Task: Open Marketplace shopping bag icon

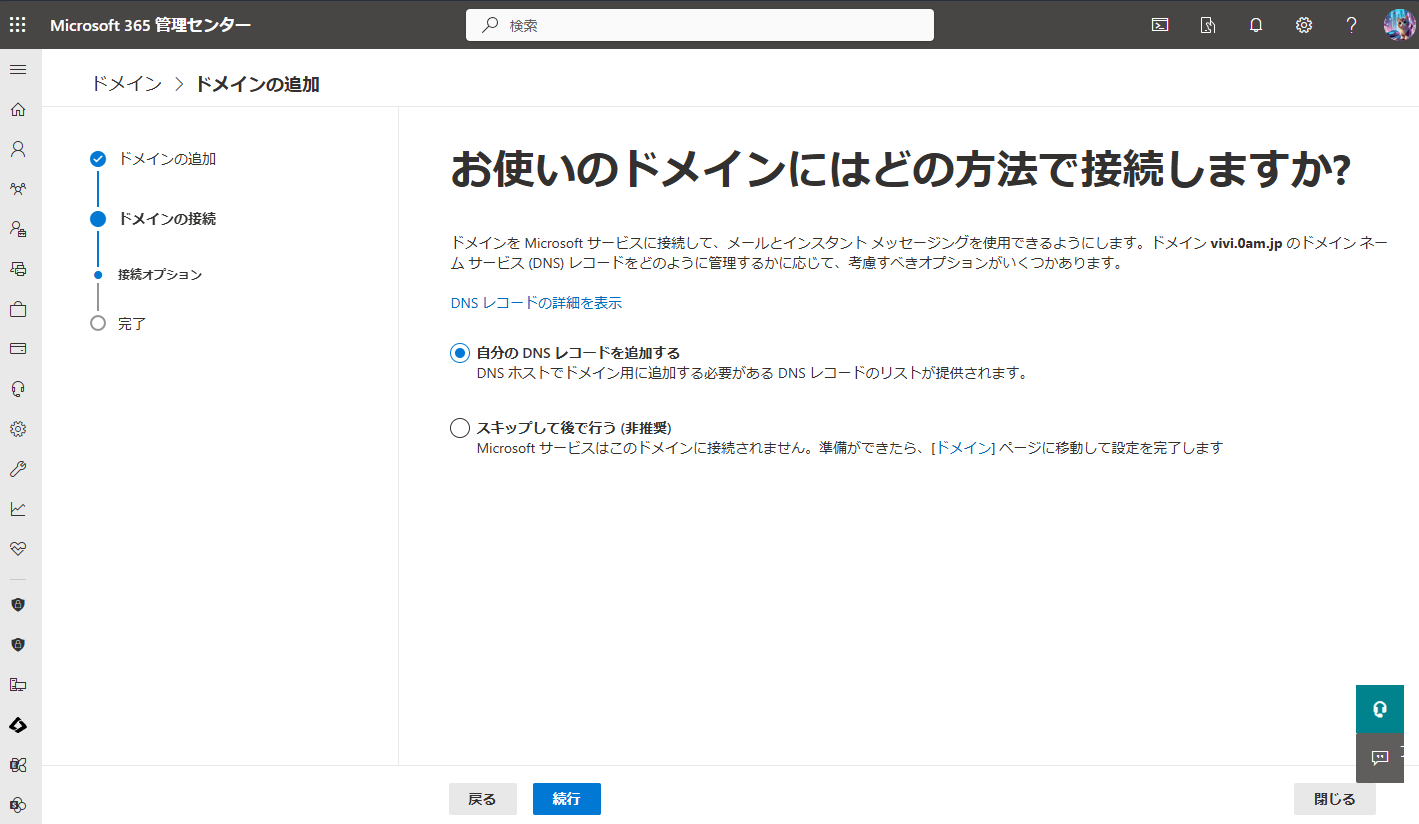Action: (x=18, y=309)
